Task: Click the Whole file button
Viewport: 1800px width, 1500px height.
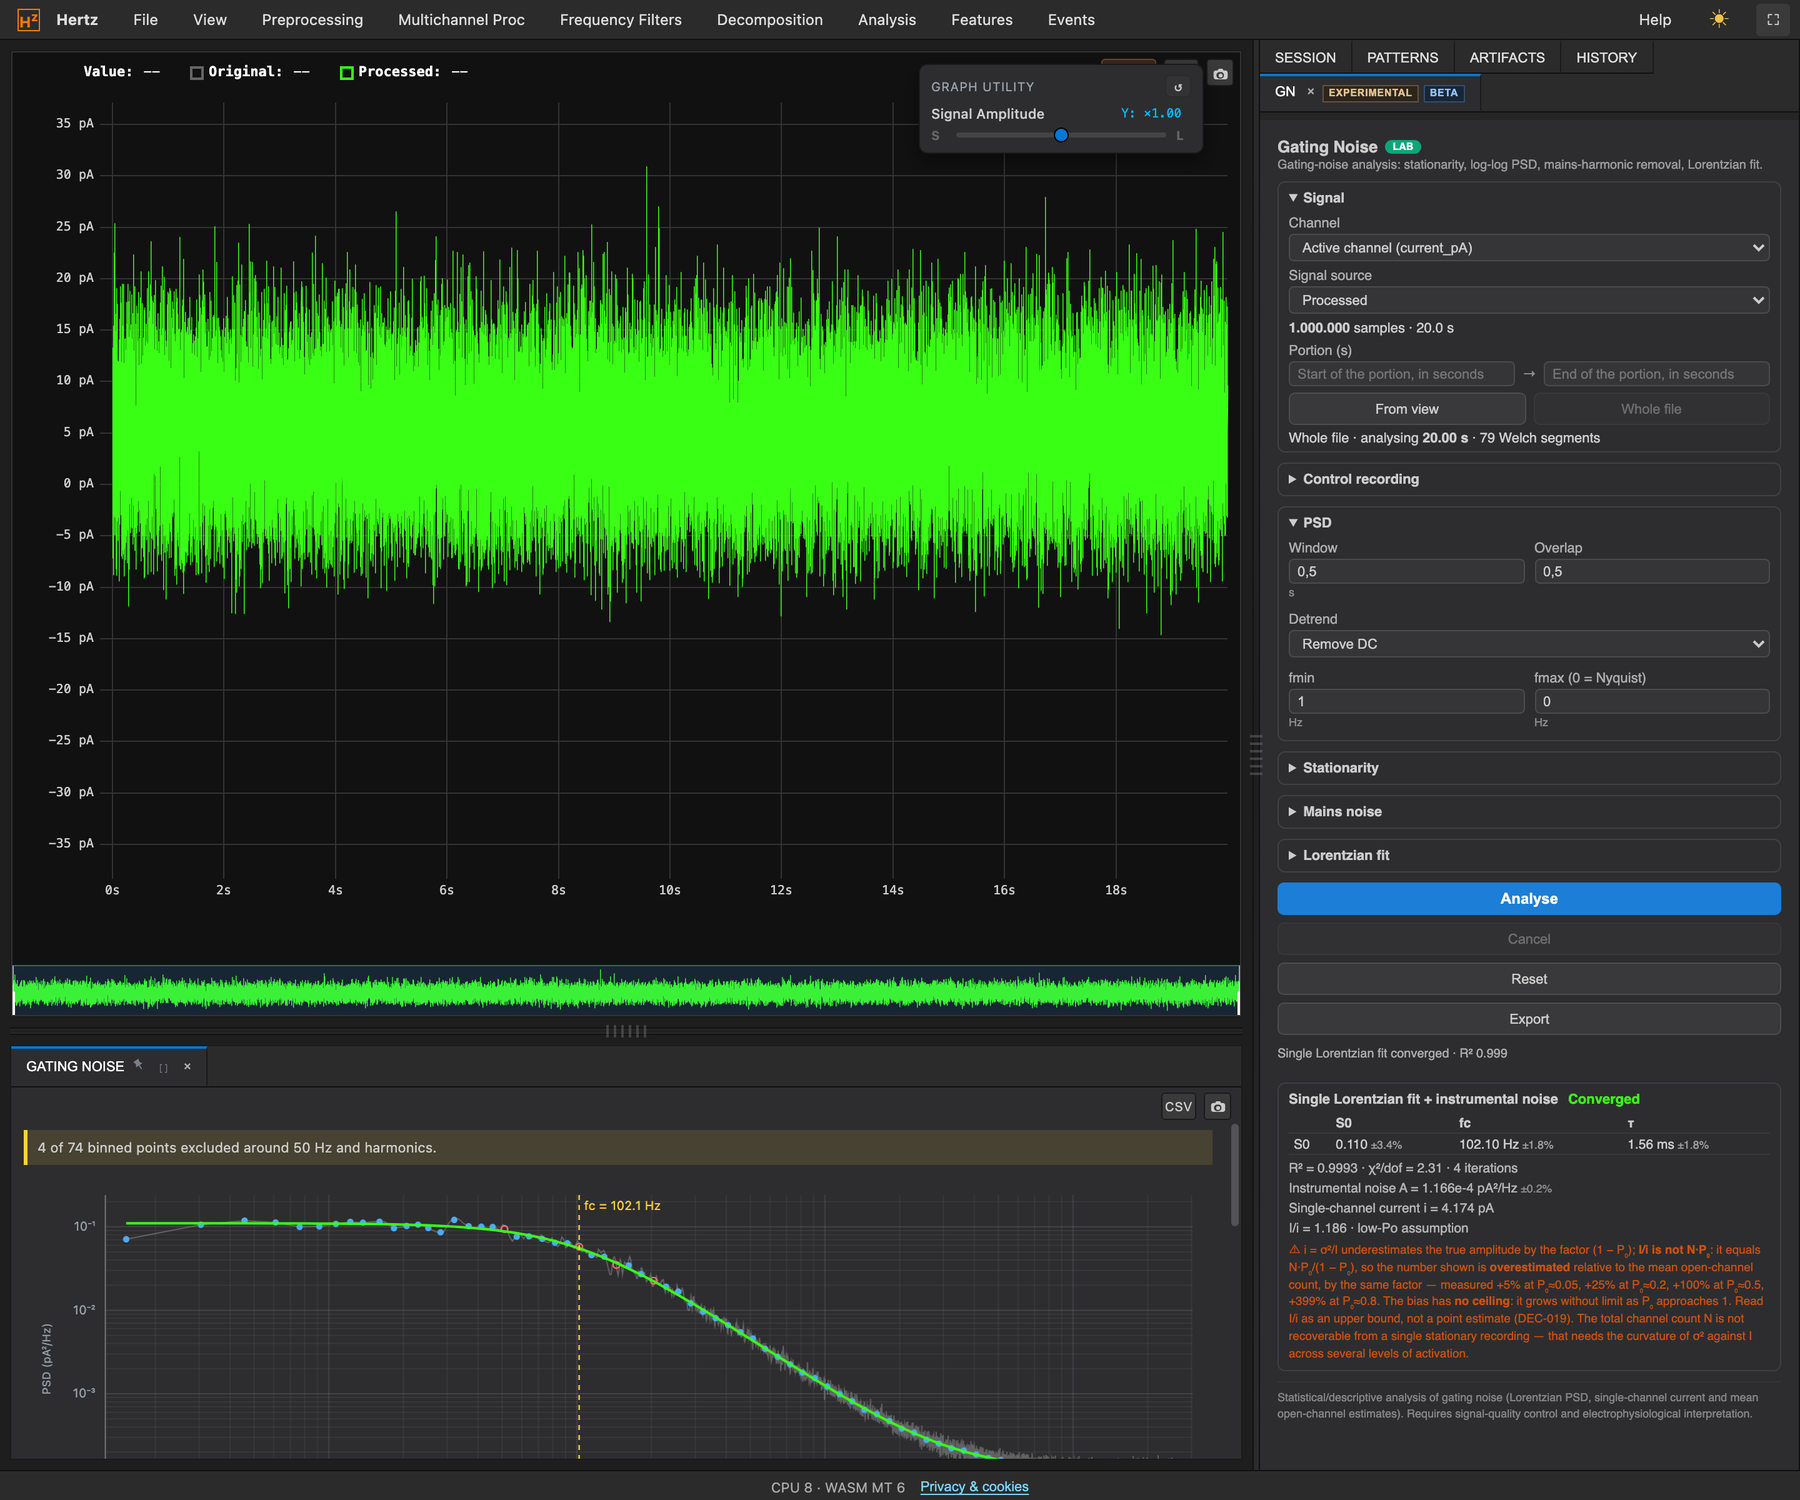Action: [1651, 409]
